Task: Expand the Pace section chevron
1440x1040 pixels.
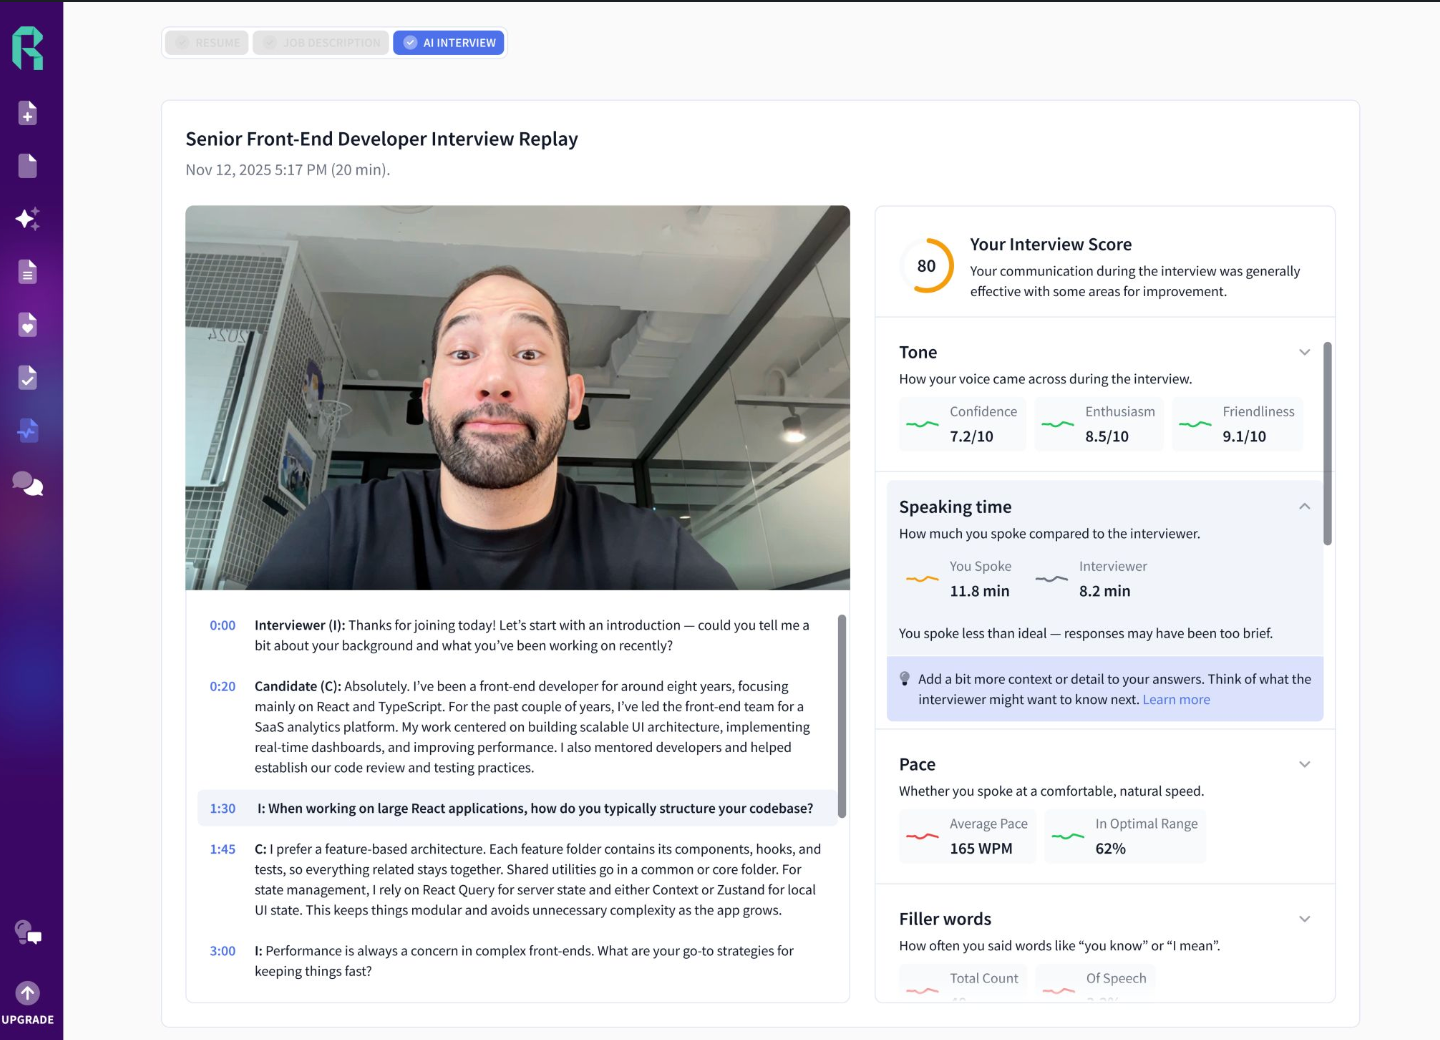Action: tap(1305, 764)
